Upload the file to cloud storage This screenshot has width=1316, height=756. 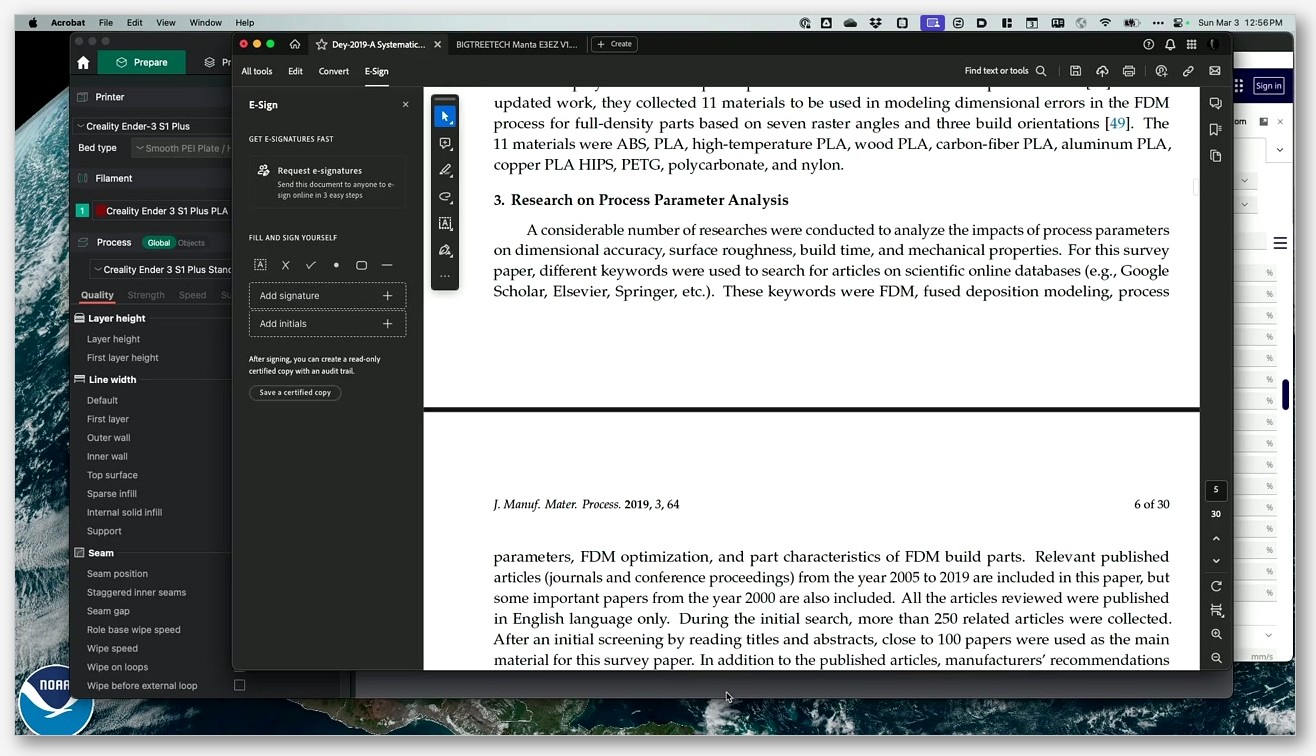coord(1102,71)
